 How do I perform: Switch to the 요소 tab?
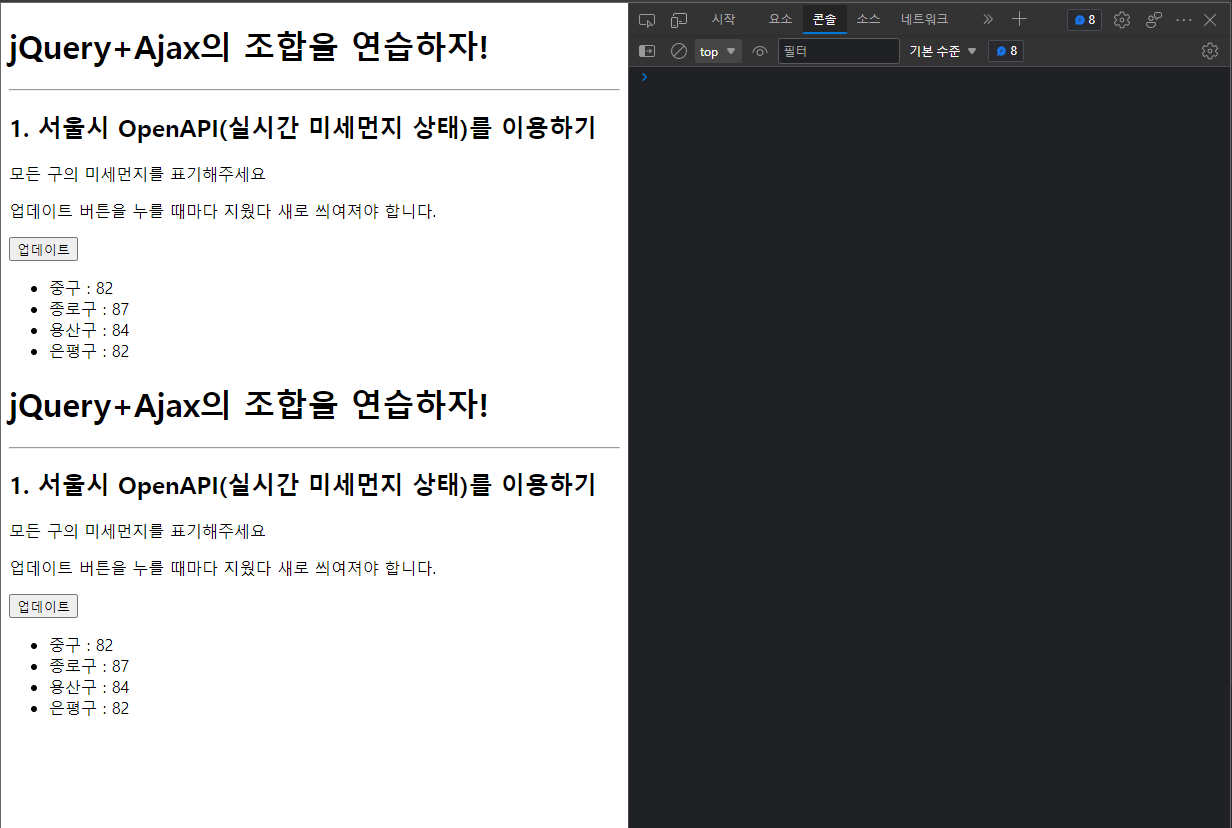(x=781, y=19)
